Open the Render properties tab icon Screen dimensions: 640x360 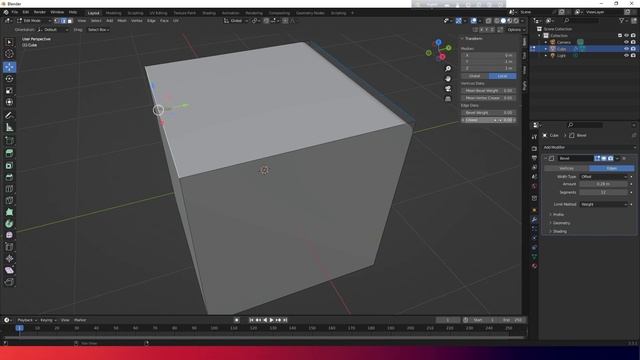click(534, 149)
